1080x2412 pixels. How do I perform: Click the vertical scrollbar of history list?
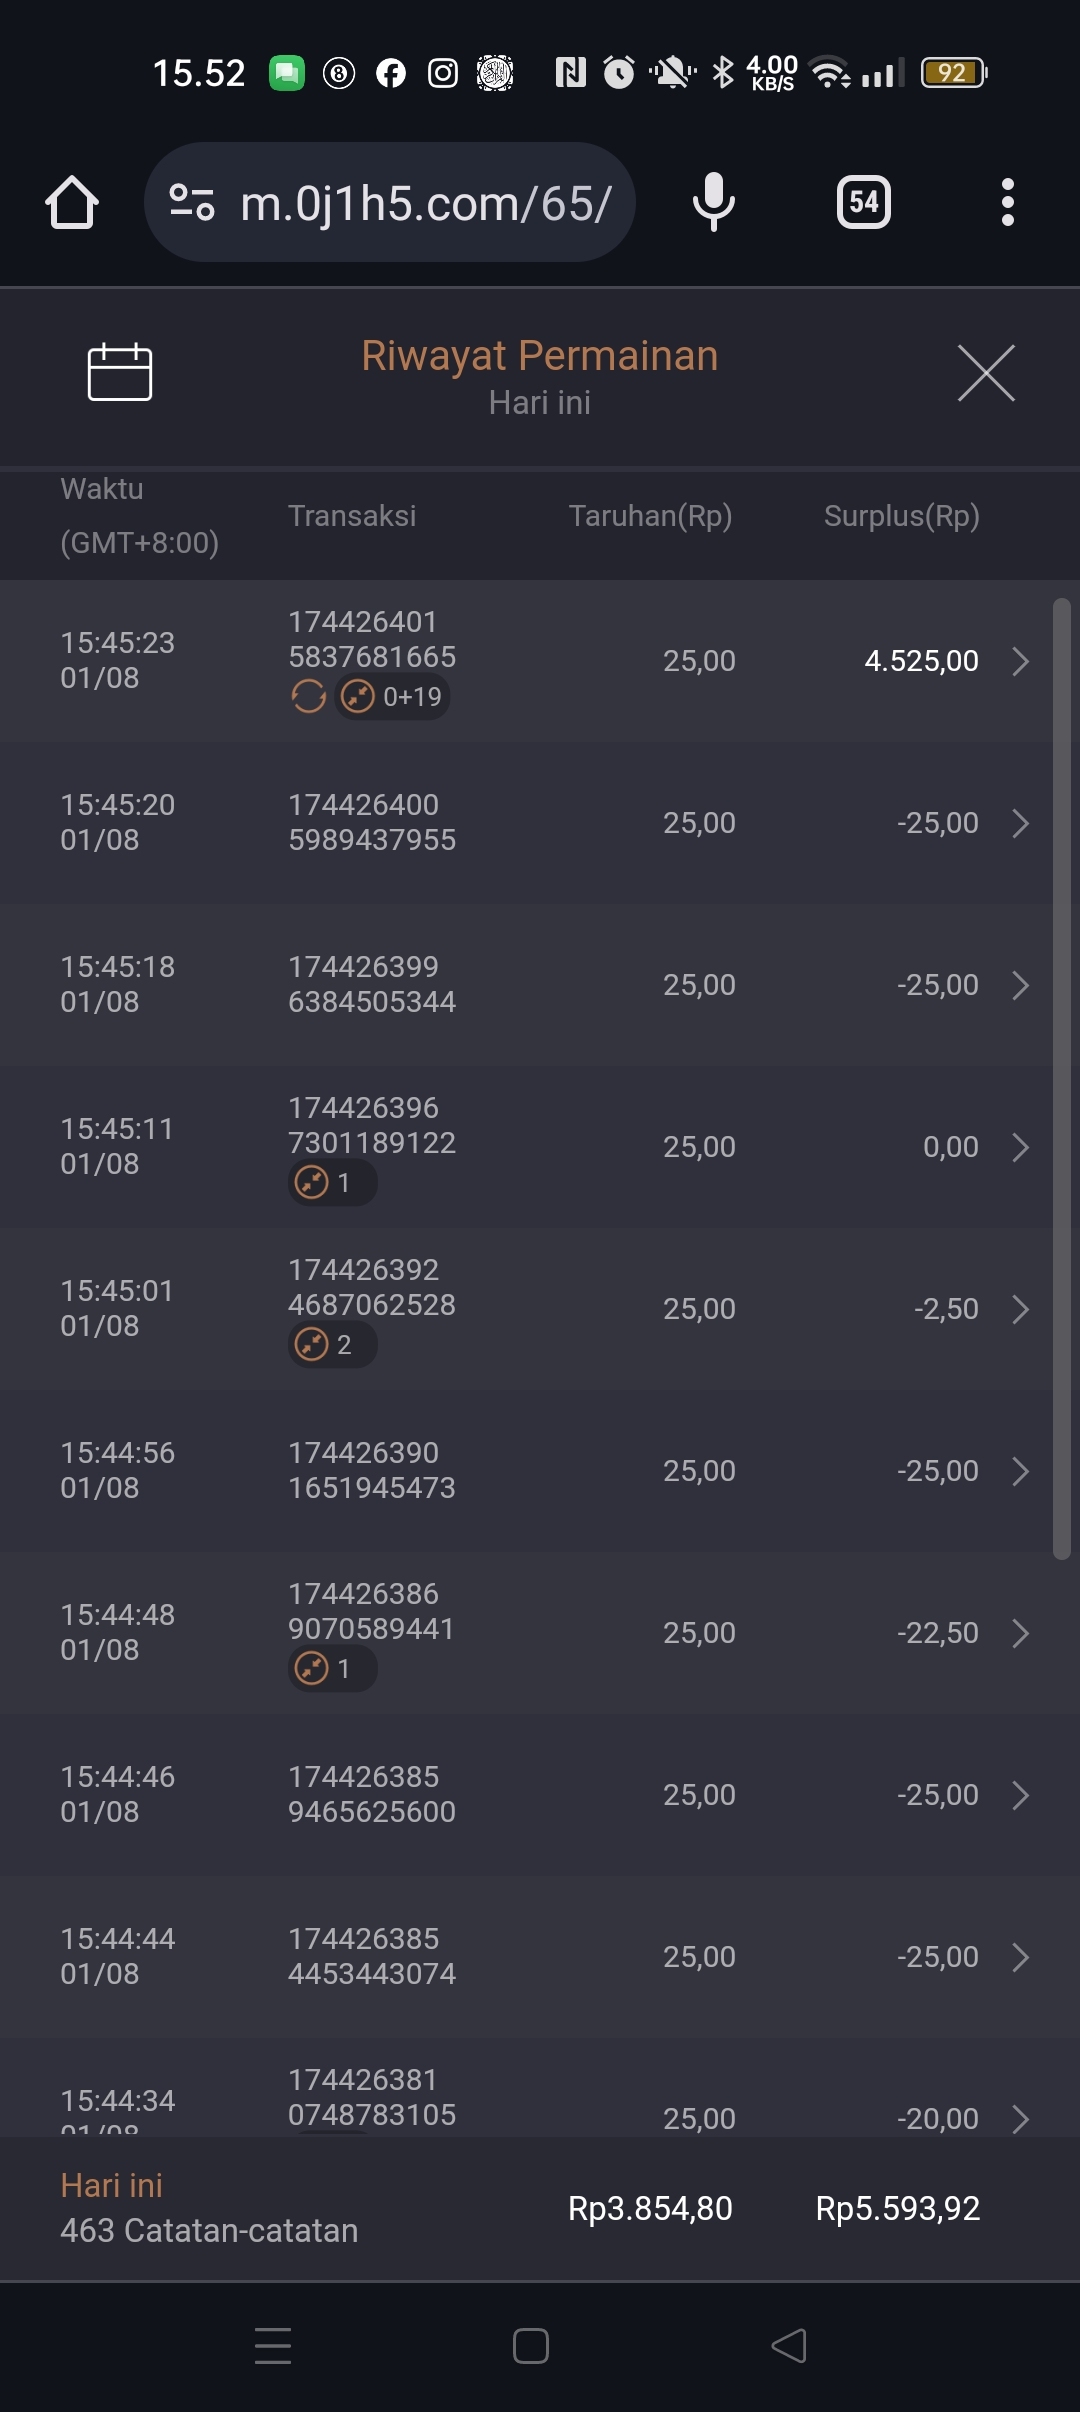1061,1078
